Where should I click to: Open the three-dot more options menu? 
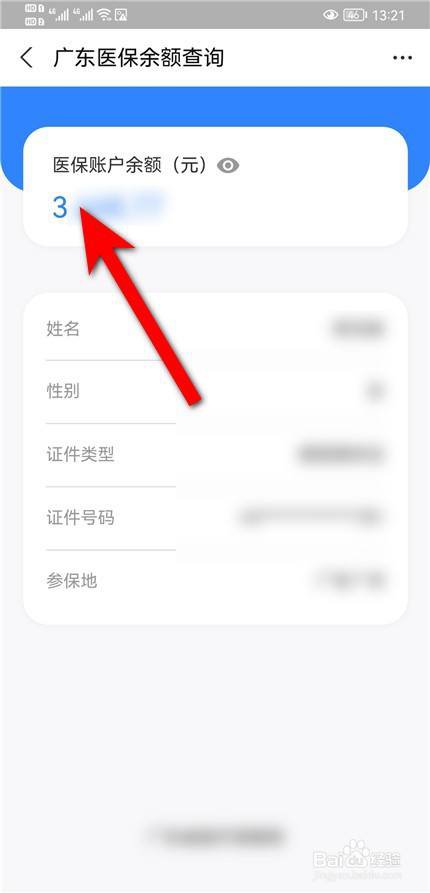click(402, 58)
